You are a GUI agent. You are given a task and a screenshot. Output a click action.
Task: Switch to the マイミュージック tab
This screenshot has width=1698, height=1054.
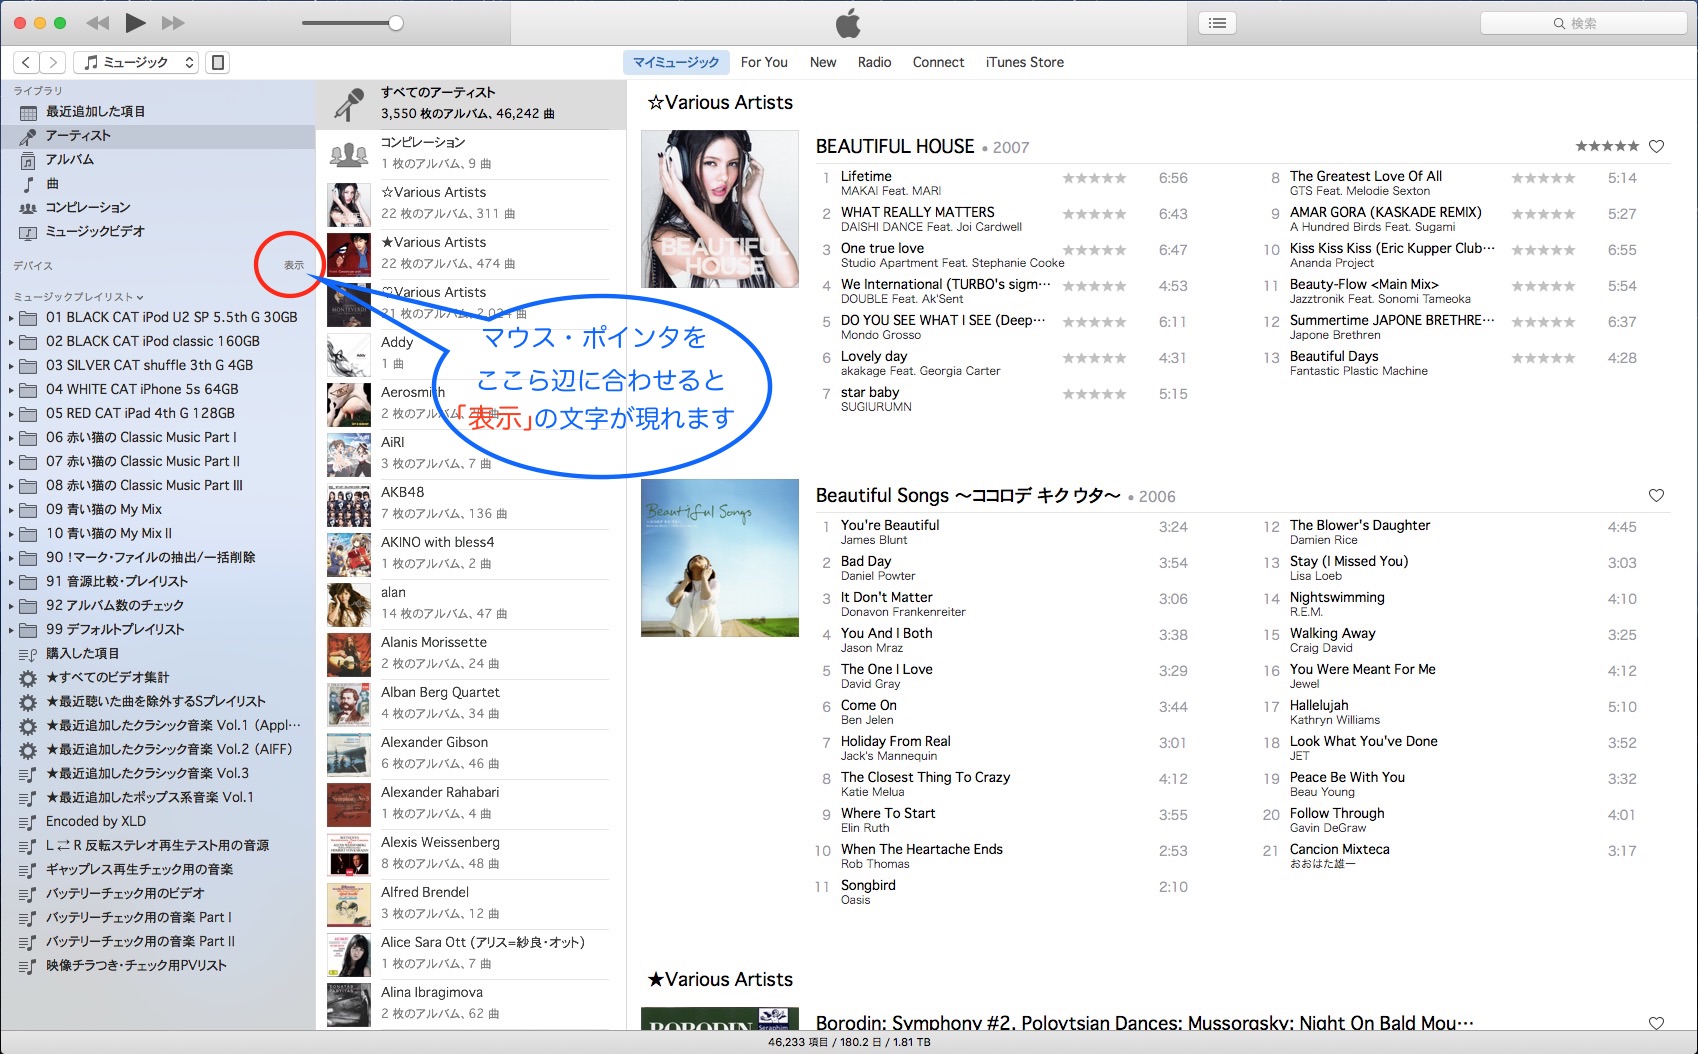[676, 62]
